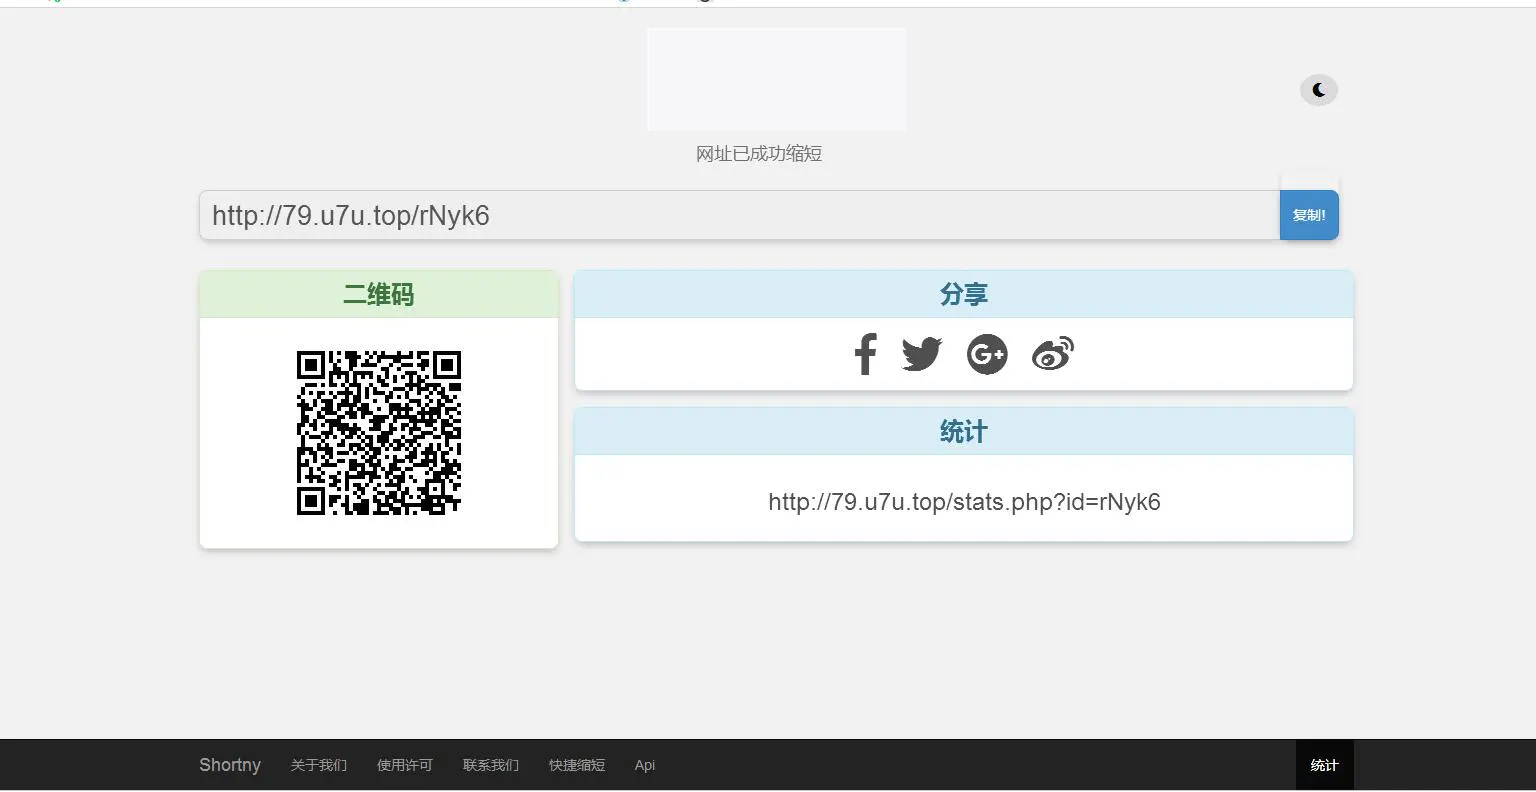
Task: Open the statistics link for rNyk6
Action: click(x=963, y=502)
